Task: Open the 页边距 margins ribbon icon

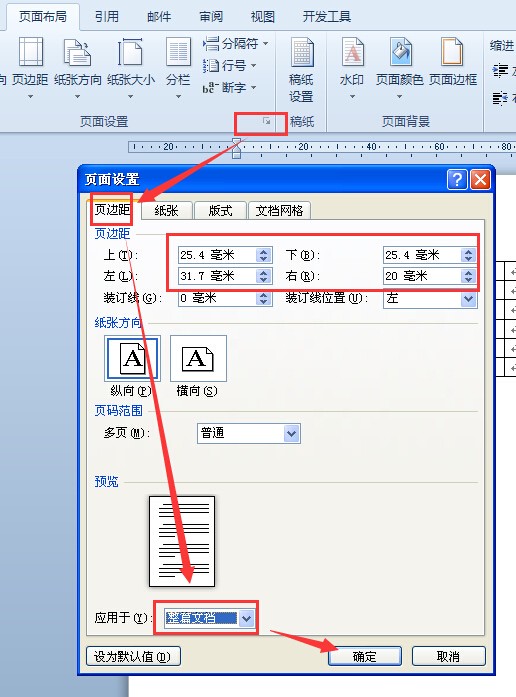Action: tap(30, 68)
